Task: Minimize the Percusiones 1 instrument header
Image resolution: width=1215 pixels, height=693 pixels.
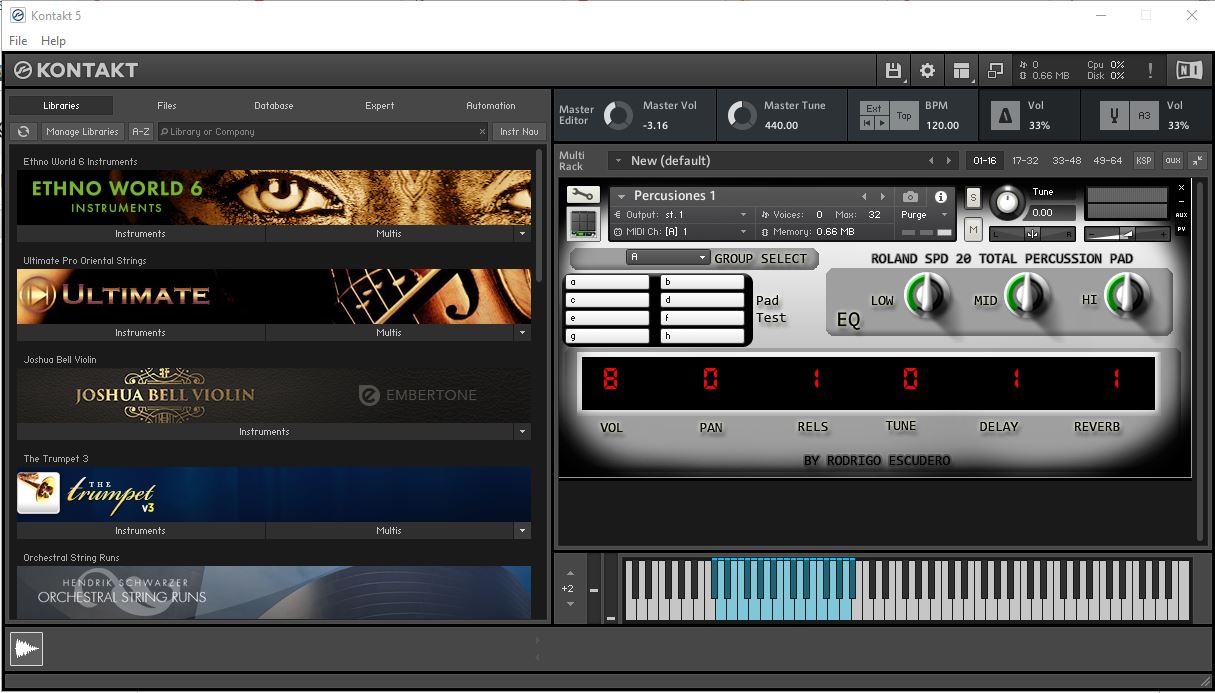Action: tap(1181, 201)
